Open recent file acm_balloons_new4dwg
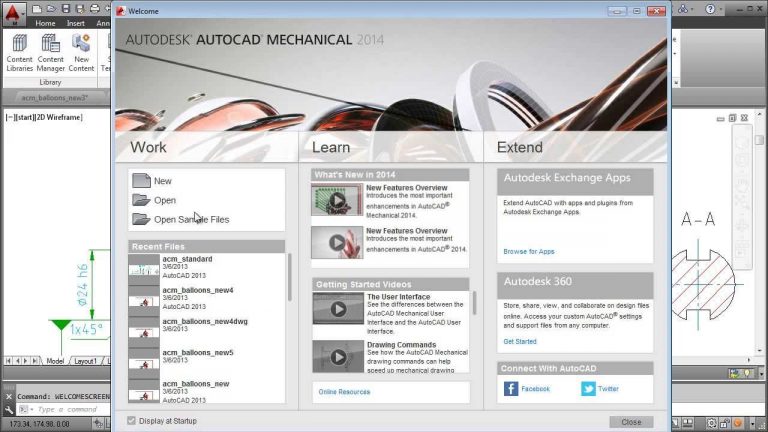Screen dimensions: 768x432 pyautogui.click(x=206, y=330)
